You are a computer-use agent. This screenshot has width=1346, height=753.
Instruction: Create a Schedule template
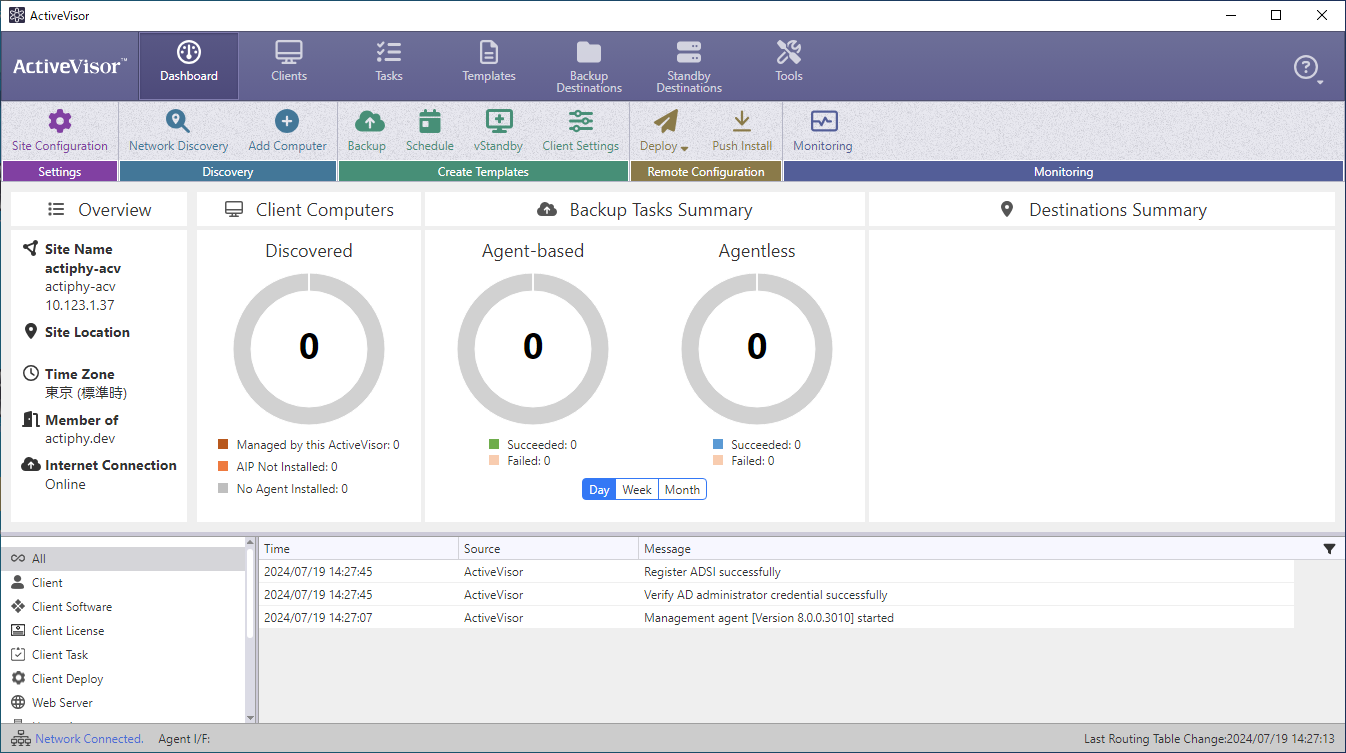430,131
